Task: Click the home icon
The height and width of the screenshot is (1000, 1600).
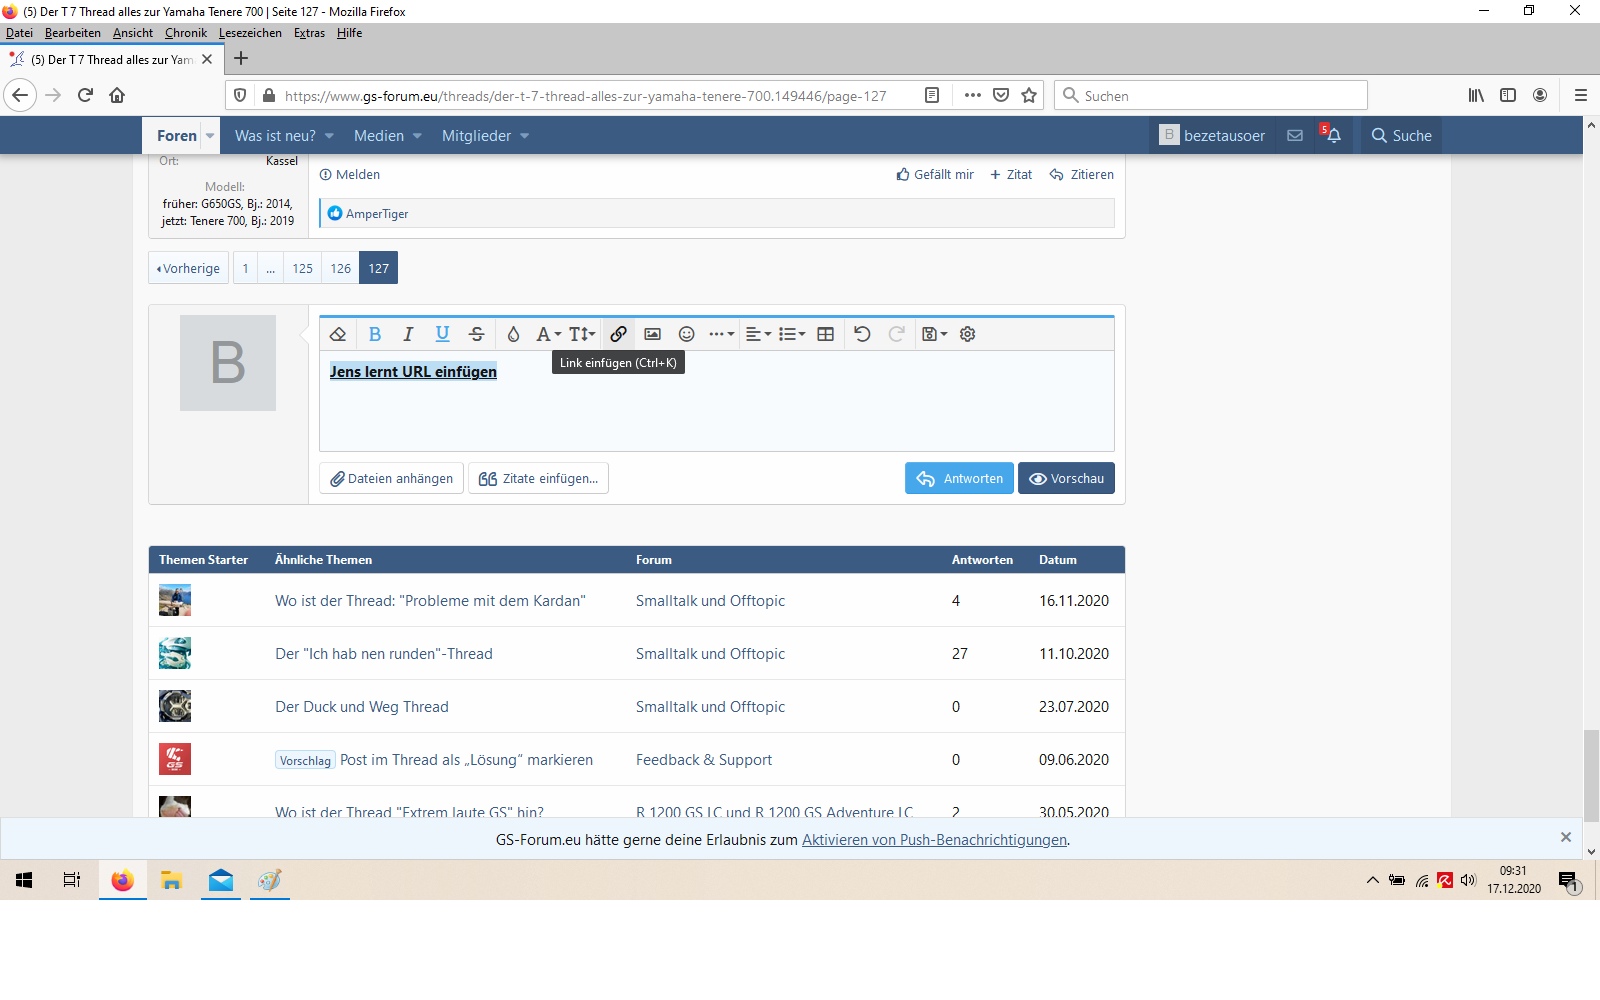Action: (x=117, y=95)
